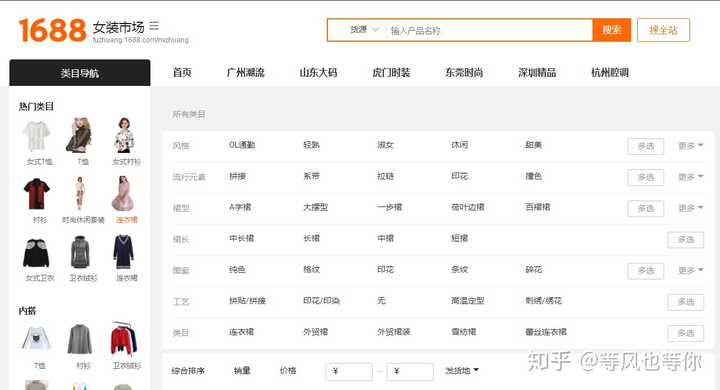Open the hamburger menu beside 女装市场
Screen dimensions: 720x390
point(154,26)
